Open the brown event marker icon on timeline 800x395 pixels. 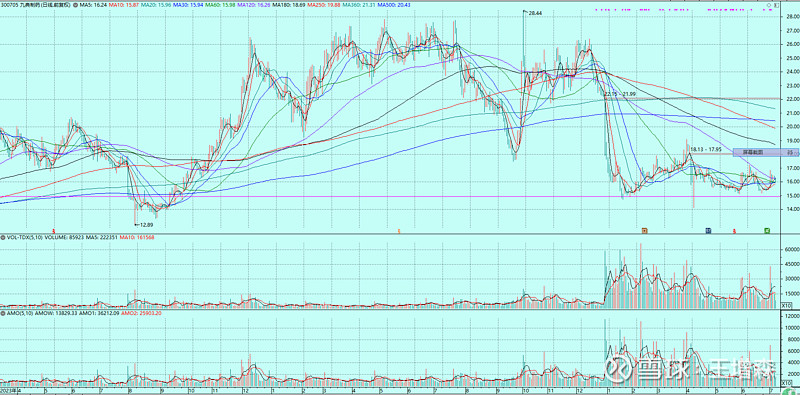point(645,231)
